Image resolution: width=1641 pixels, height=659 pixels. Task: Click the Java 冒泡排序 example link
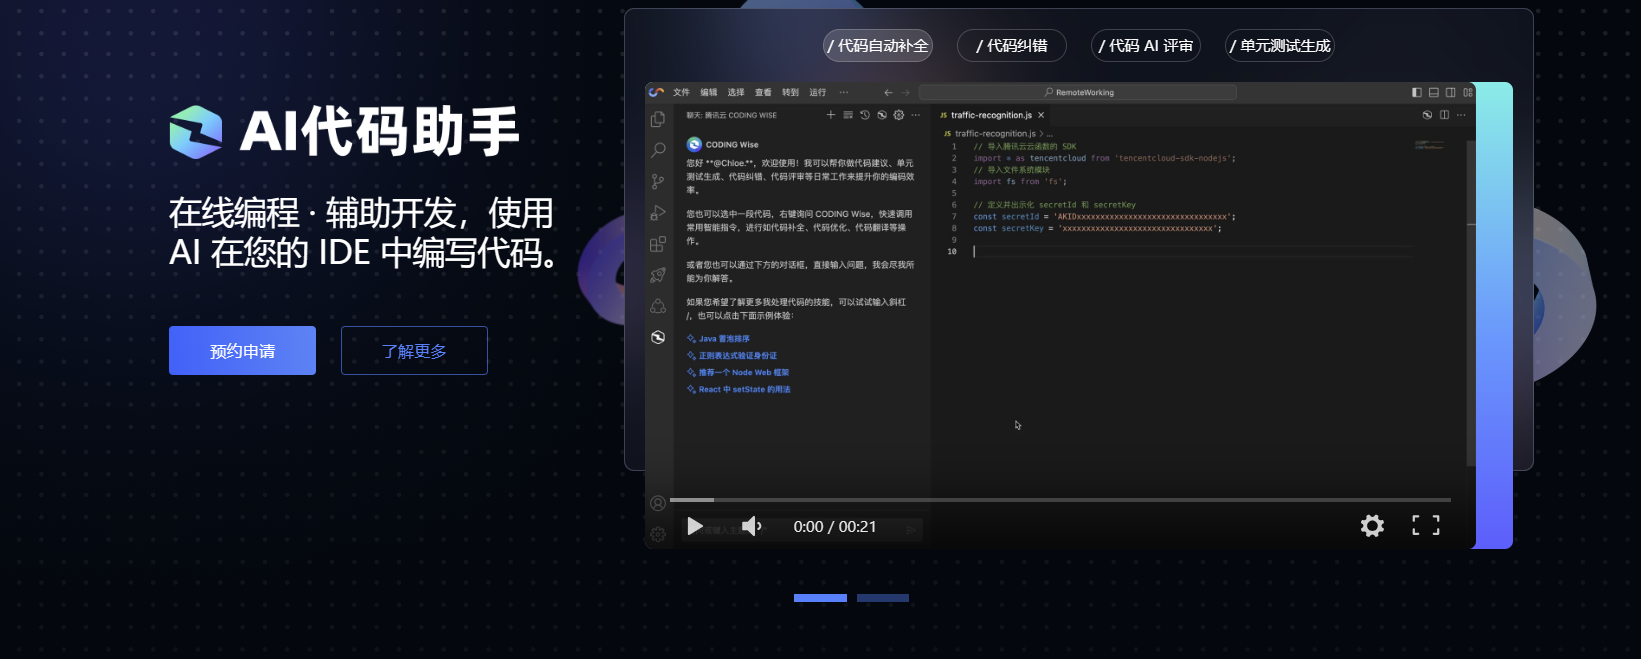coord(718,339)
